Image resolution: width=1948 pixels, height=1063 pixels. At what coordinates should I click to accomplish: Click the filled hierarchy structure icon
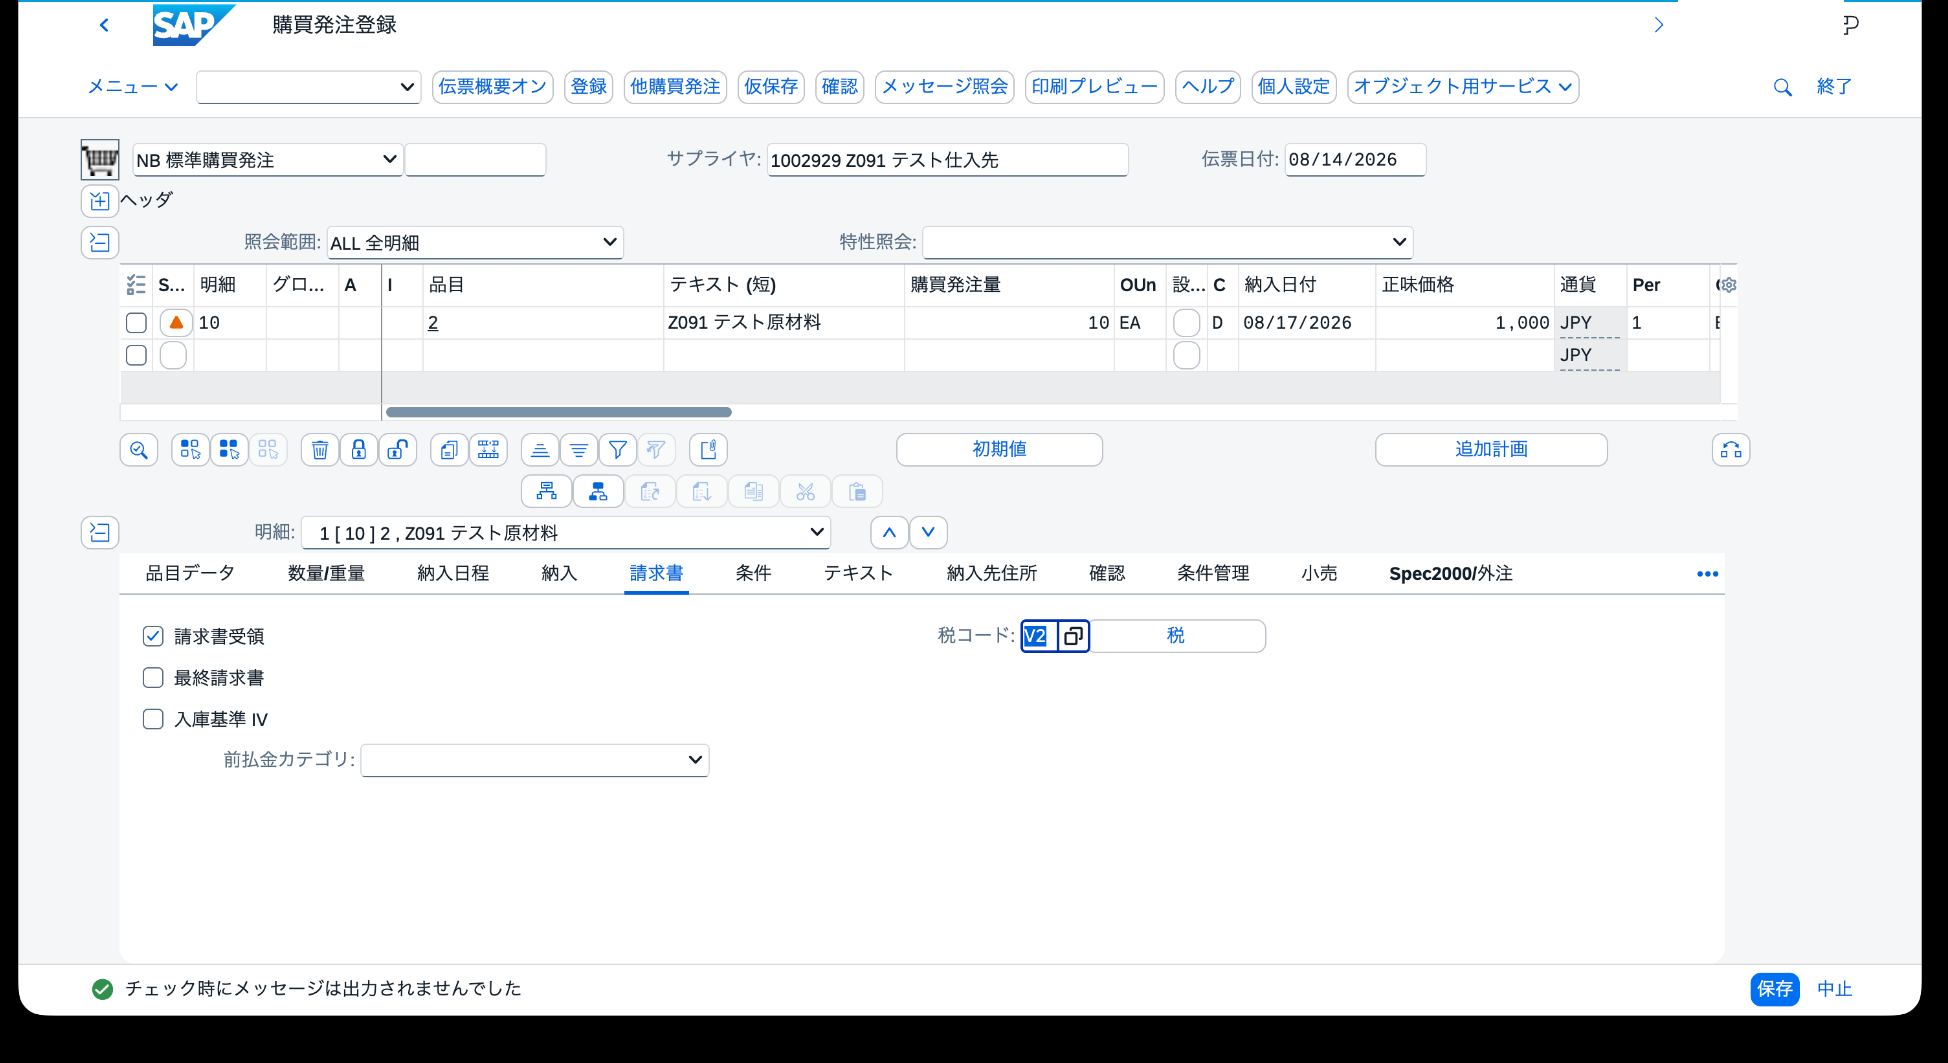598,491
